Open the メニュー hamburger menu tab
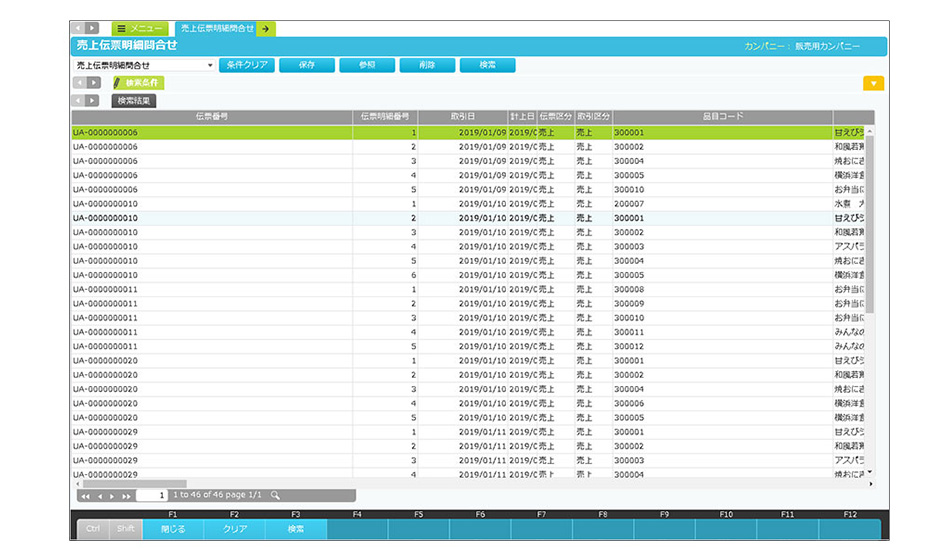Image resolution: width=950 pixels, height=559 pixels. point(139,29)
